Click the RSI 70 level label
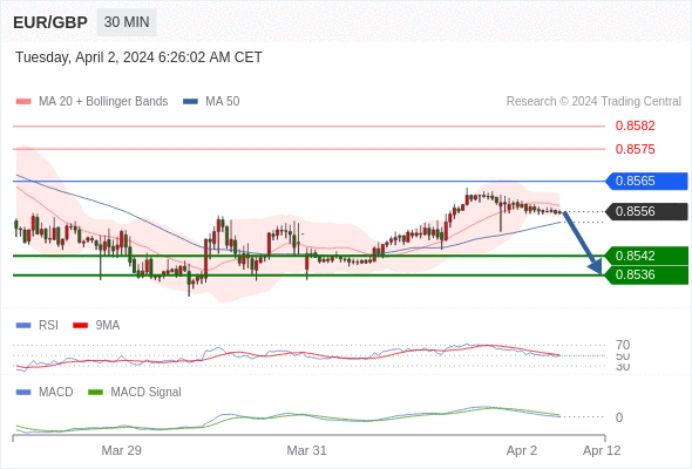 click(623, 345)
